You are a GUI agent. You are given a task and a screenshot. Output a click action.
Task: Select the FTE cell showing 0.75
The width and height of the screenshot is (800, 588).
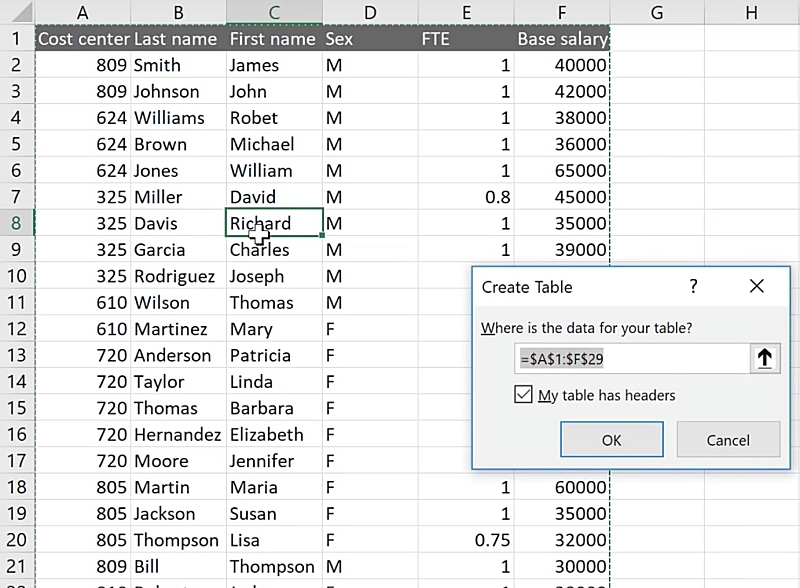pos(465,540)
